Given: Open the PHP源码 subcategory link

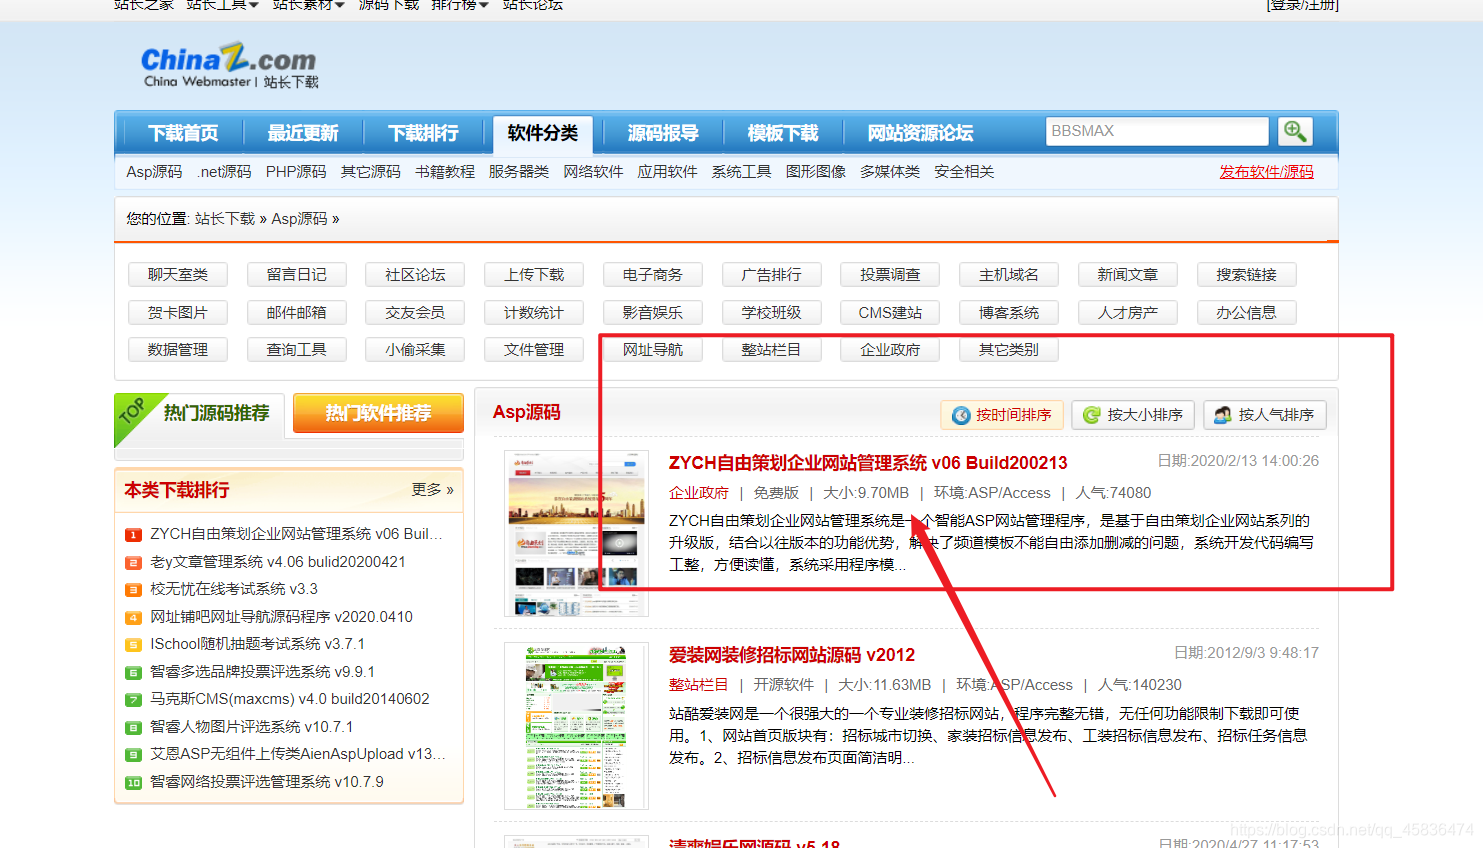Looking at the screenshot, I should [296, 172].
